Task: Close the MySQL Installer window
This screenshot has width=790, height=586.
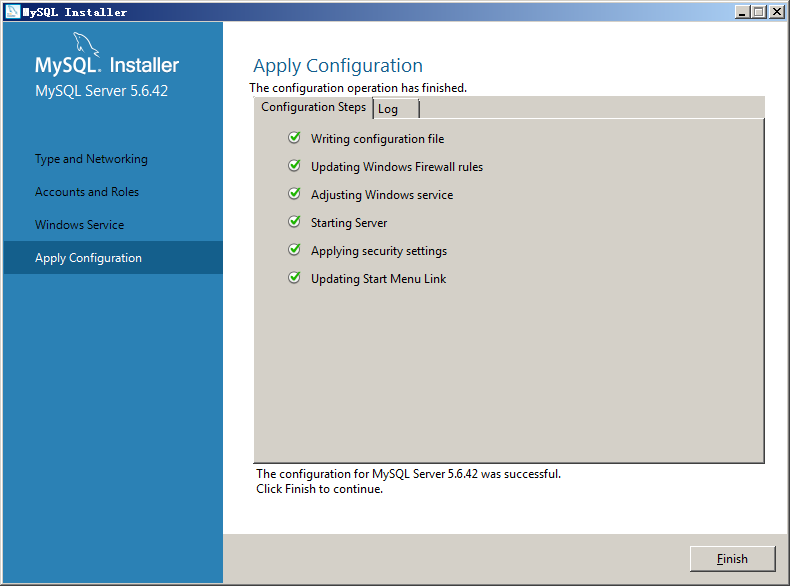Action: (777, 12)
